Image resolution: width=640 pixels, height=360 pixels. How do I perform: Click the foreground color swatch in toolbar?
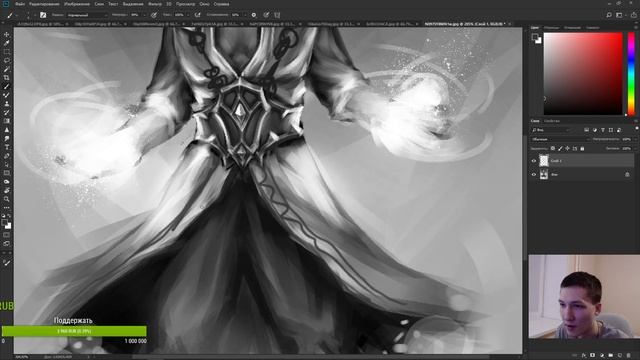(x=4, y=223)
